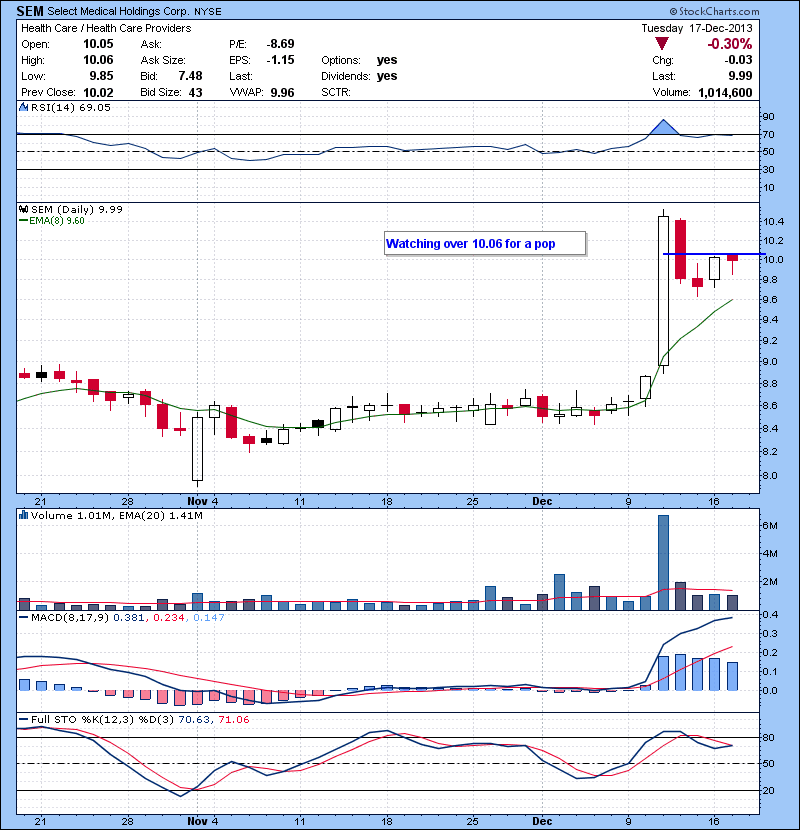Click the SCTR label
This screenshot has width=800, height=830.
tap(336, 92)
